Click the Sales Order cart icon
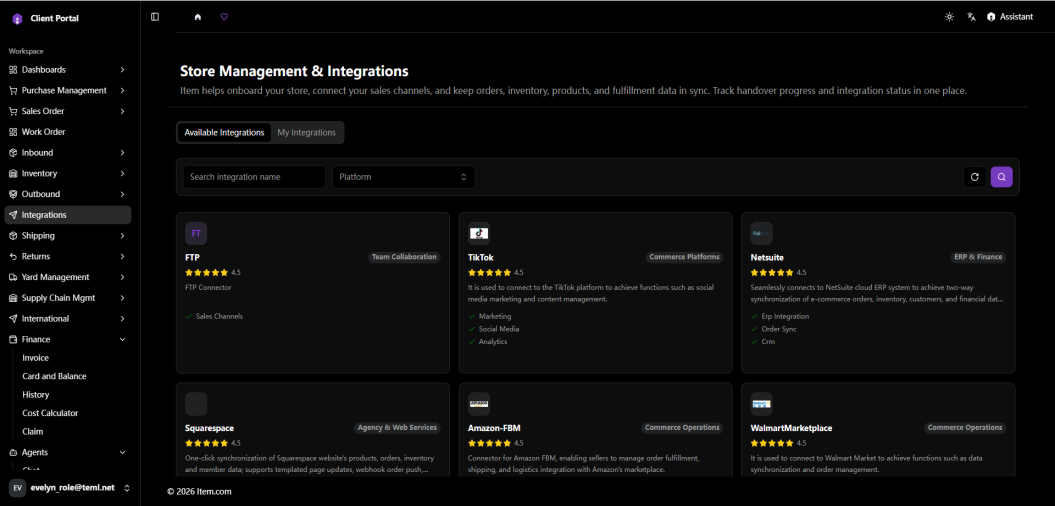 [13, 111]
